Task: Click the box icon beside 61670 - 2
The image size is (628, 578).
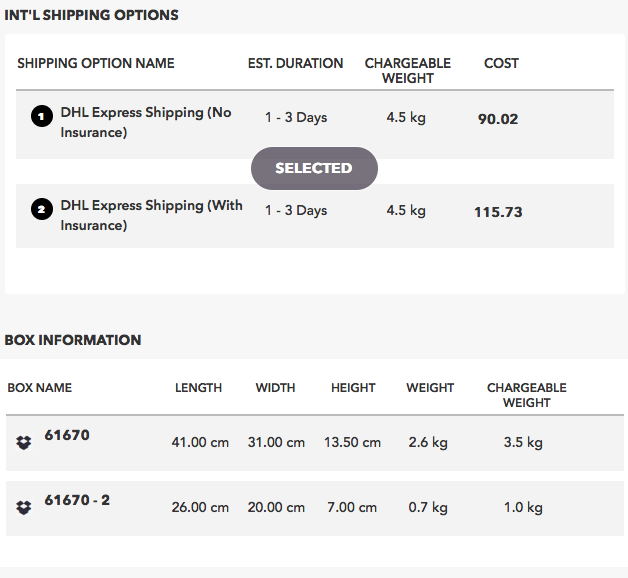Action: coord(24,508)
